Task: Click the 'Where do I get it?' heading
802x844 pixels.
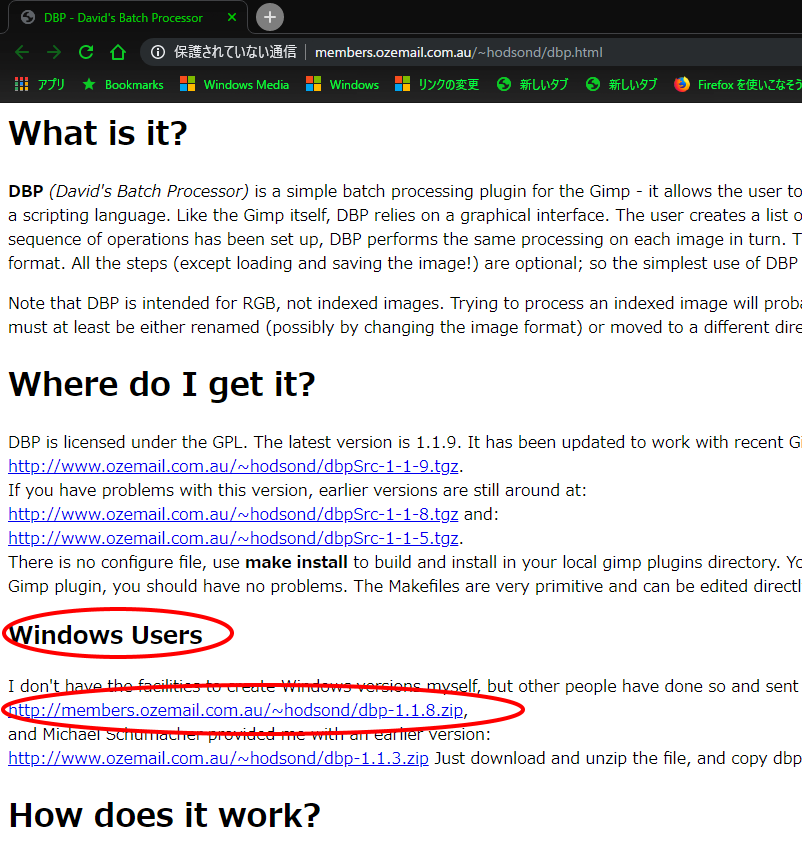Action: point(162,384)
